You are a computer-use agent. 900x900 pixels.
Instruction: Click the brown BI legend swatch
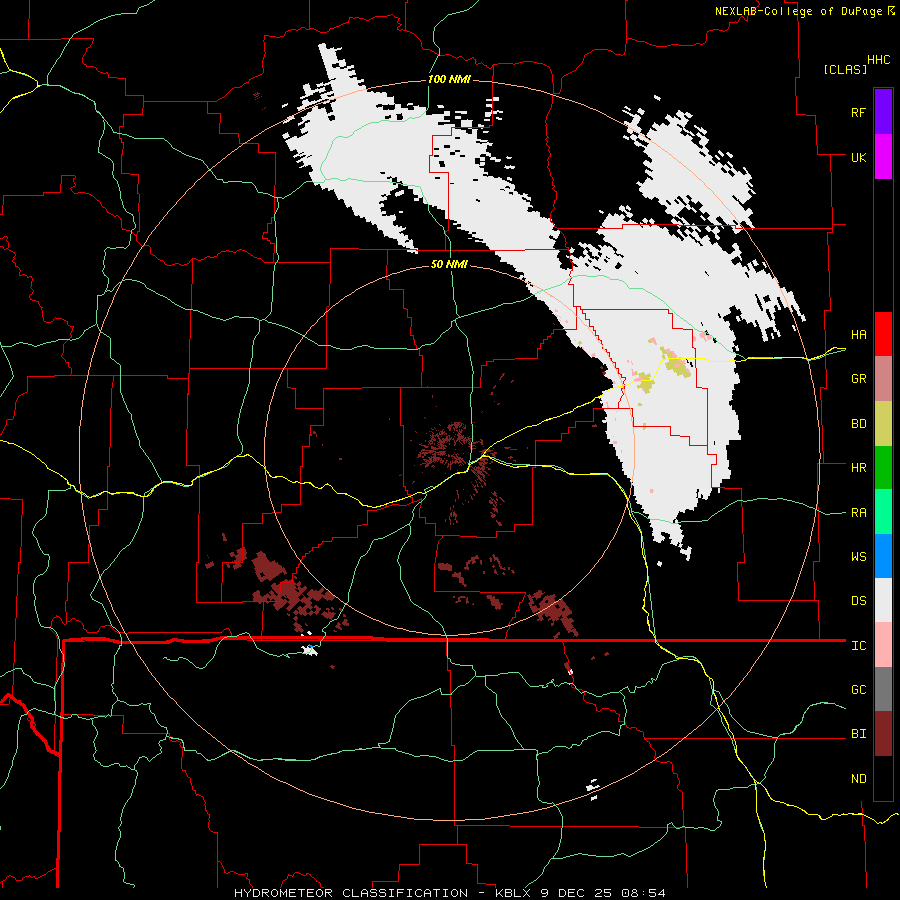[x=883, y=734]
